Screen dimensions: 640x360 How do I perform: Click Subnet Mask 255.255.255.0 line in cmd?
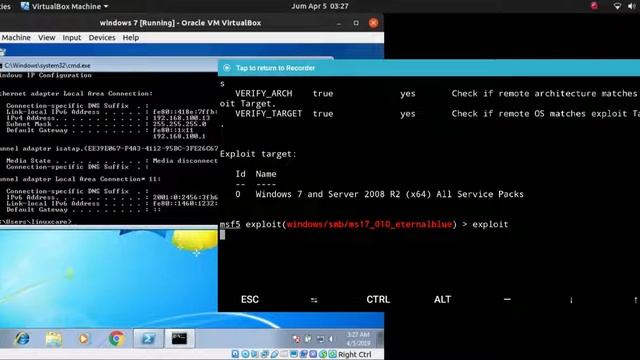[x=106, y=124]
